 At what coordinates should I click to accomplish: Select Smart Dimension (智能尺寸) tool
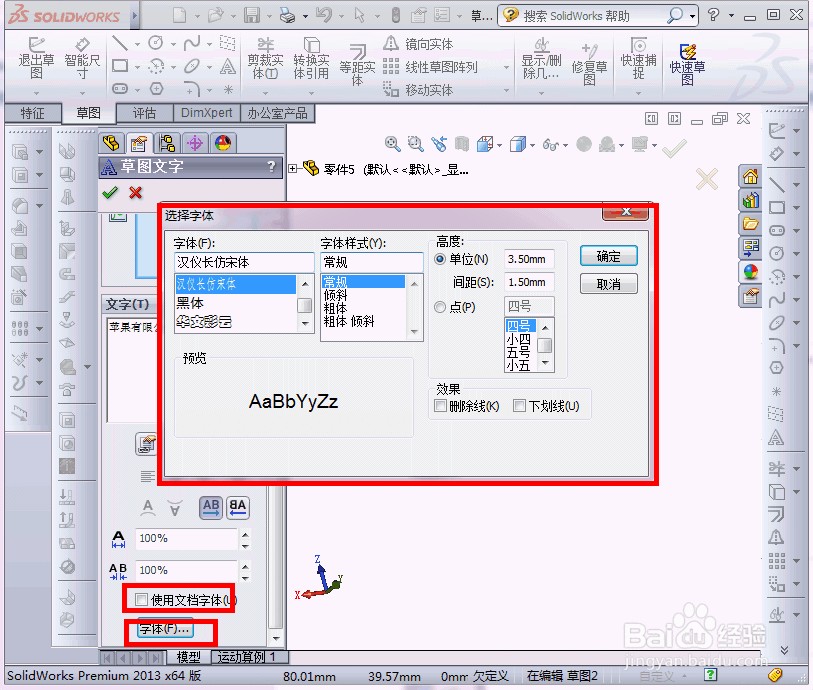click(82, 58)
